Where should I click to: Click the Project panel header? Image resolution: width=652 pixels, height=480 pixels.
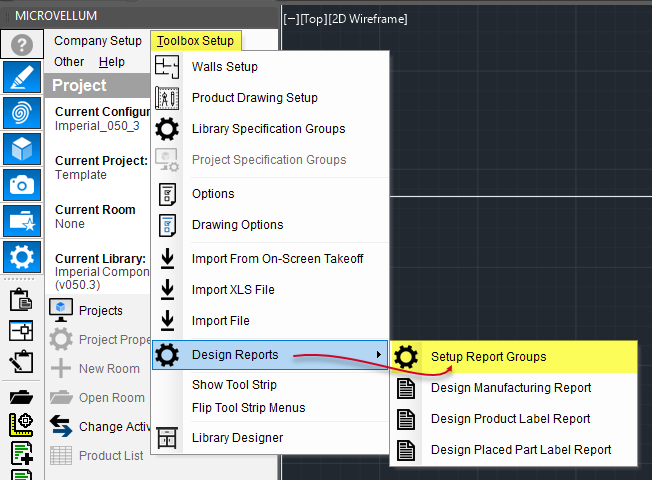point(98,85)
